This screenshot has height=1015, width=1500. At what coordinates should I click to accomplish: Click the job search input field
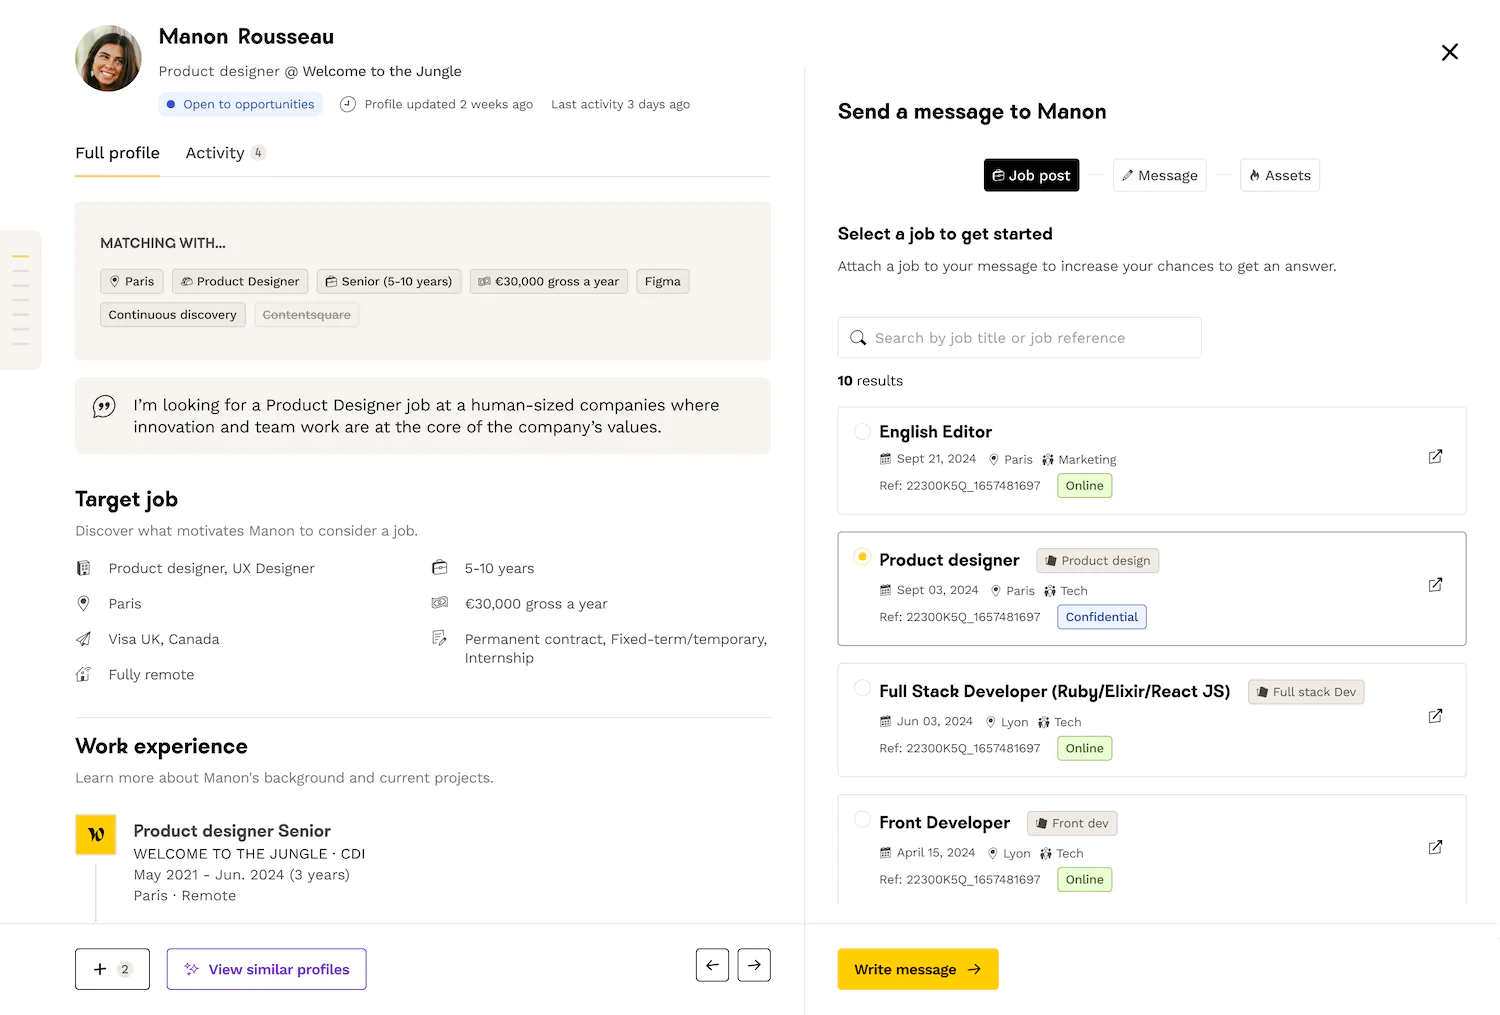click(1019, 338)
